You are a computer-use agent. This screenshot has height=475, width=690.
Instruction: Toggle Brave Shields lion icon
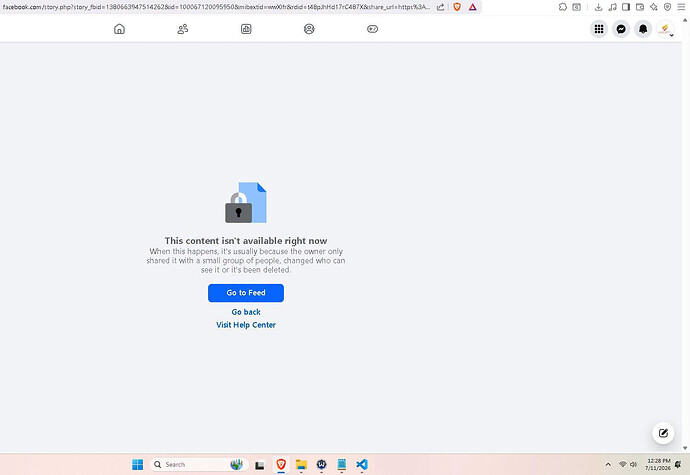(x=457, y=7)
